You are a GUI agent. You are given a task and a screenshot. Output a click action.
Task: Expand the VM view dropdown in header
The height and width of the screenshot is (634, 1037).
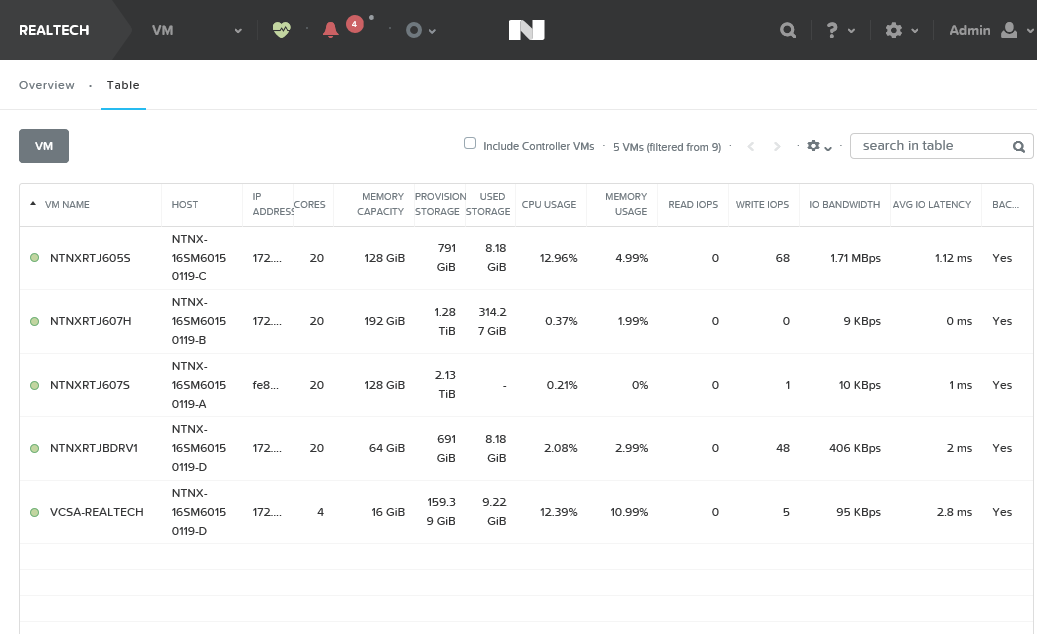(237, 31)
